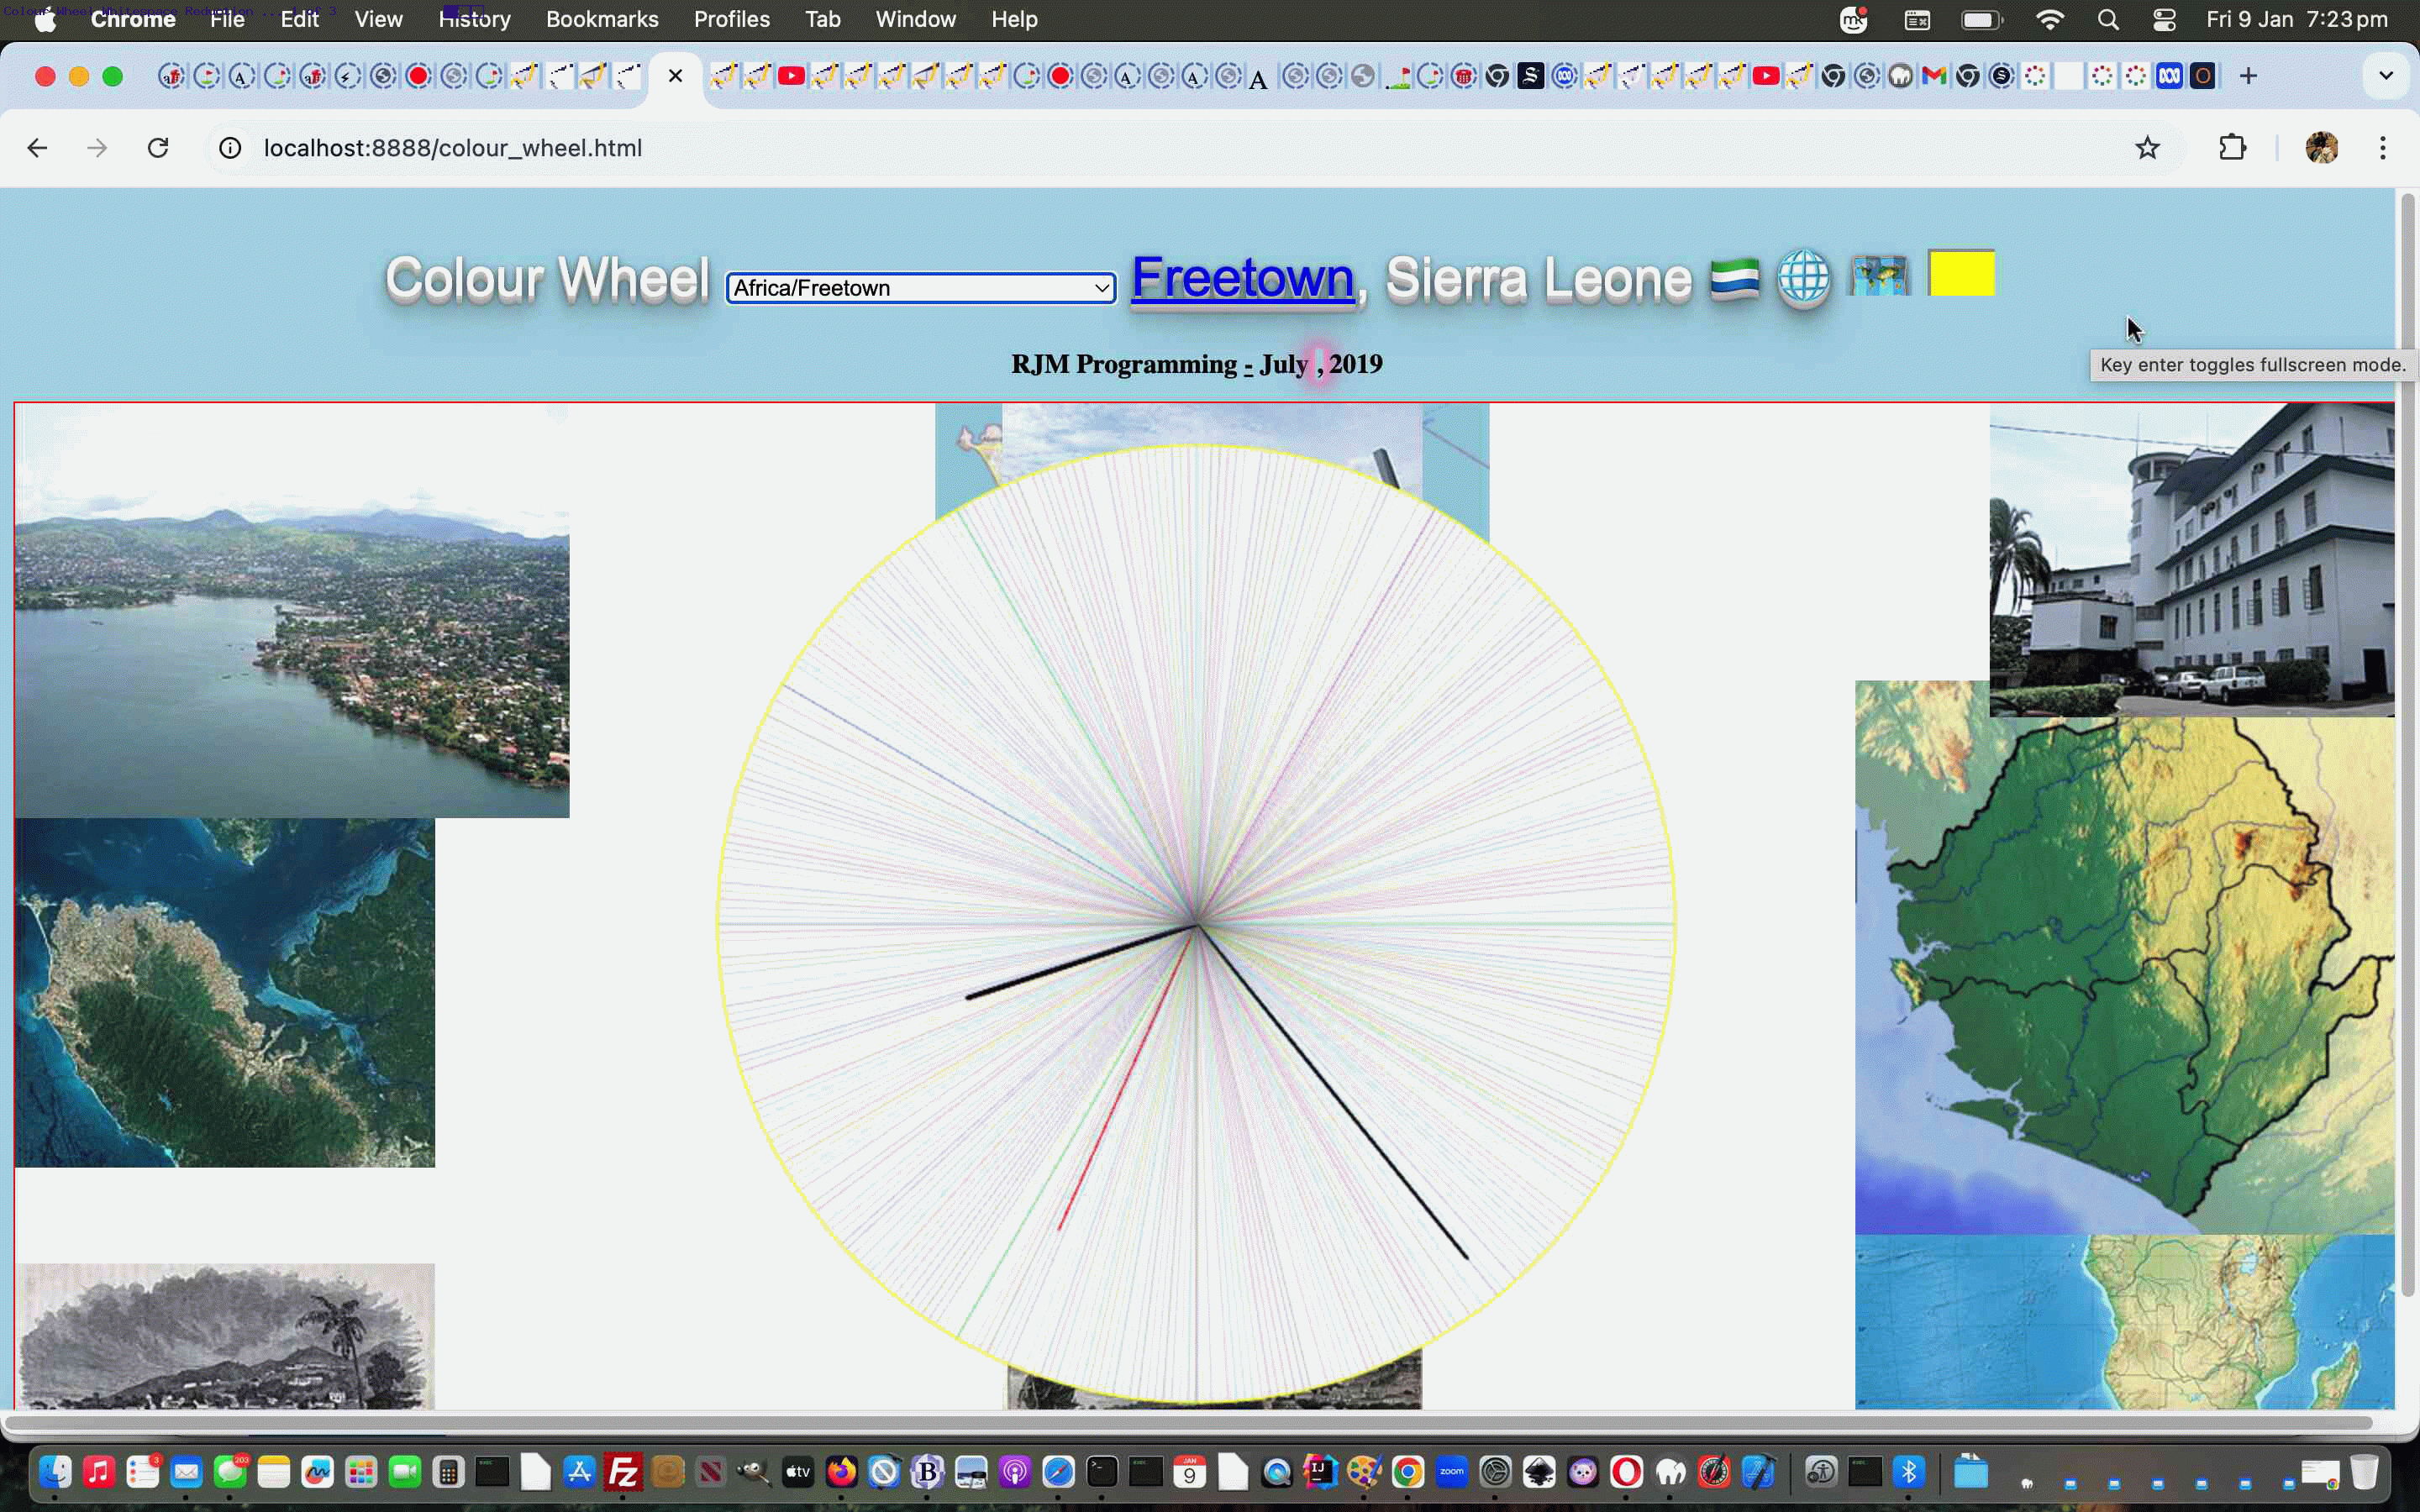The height and width of the screenshot is (1512, 2420).
Task: Open Zoom from the dock
Action: point(1451,1472)
